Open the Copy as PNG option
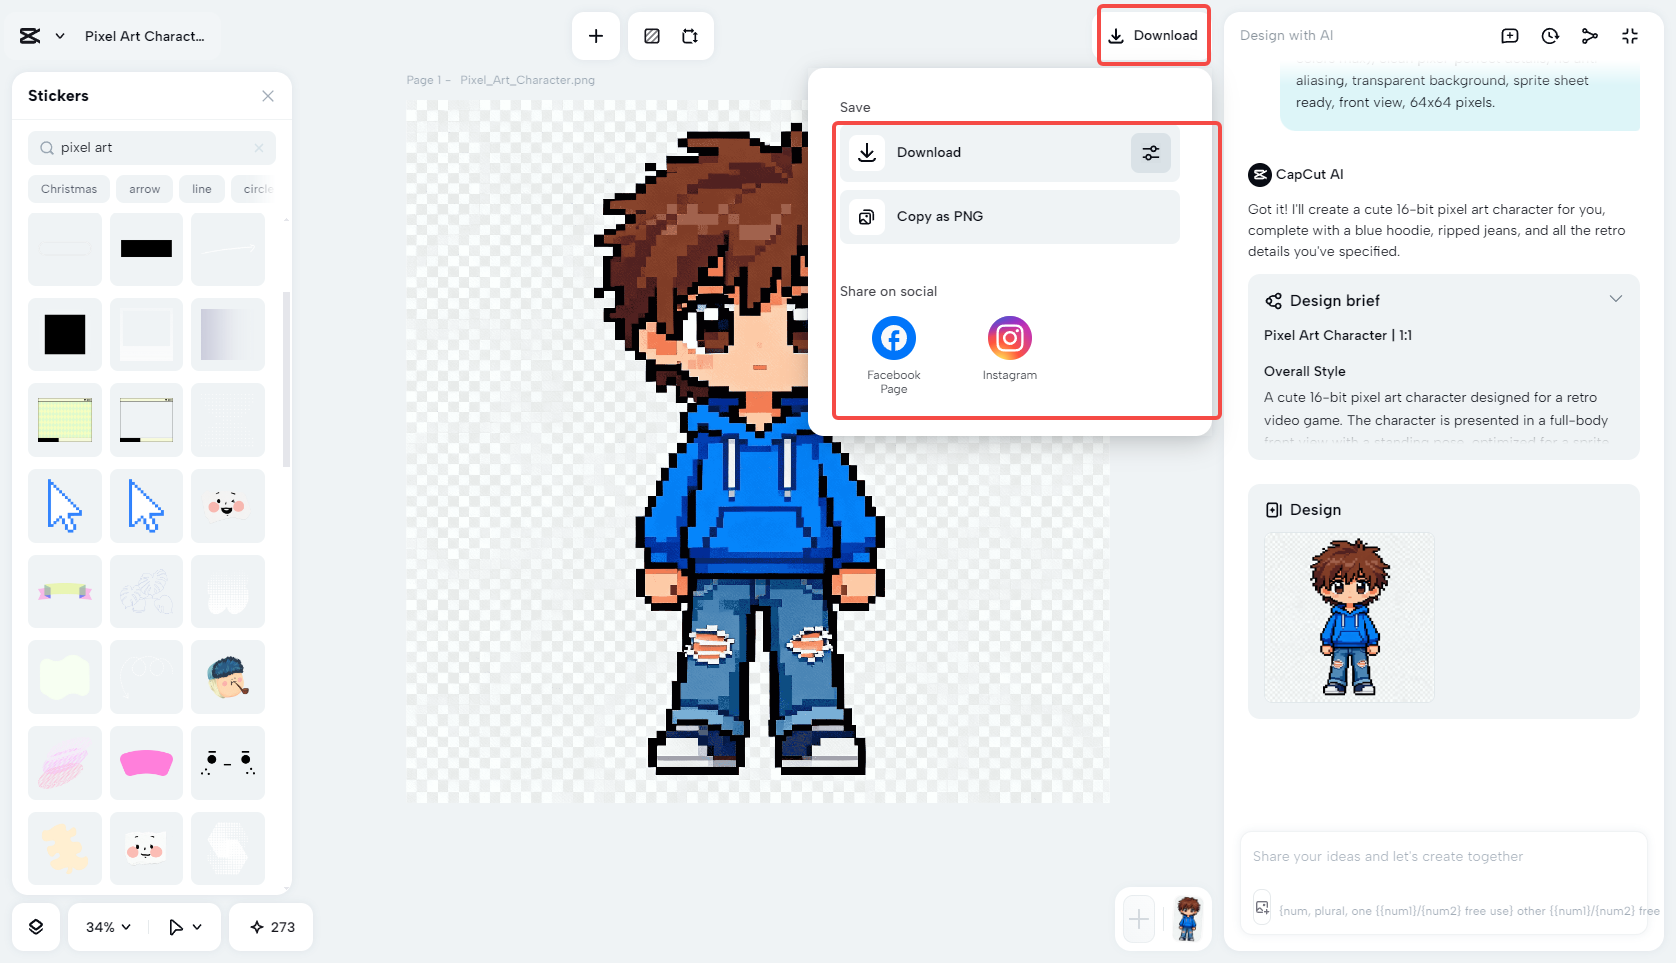The image size is (1676, 963). click(1008, 216)
